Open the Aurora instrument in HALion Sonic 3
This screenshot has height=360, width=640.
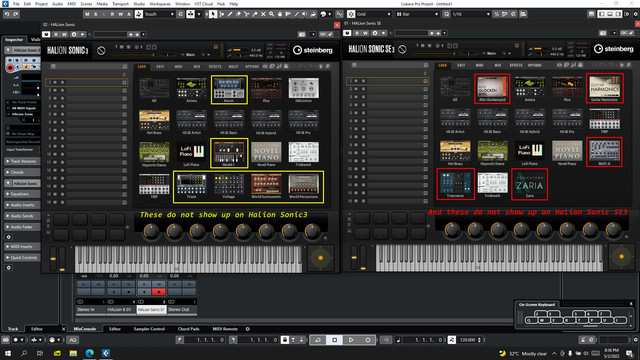click(229, 89)
